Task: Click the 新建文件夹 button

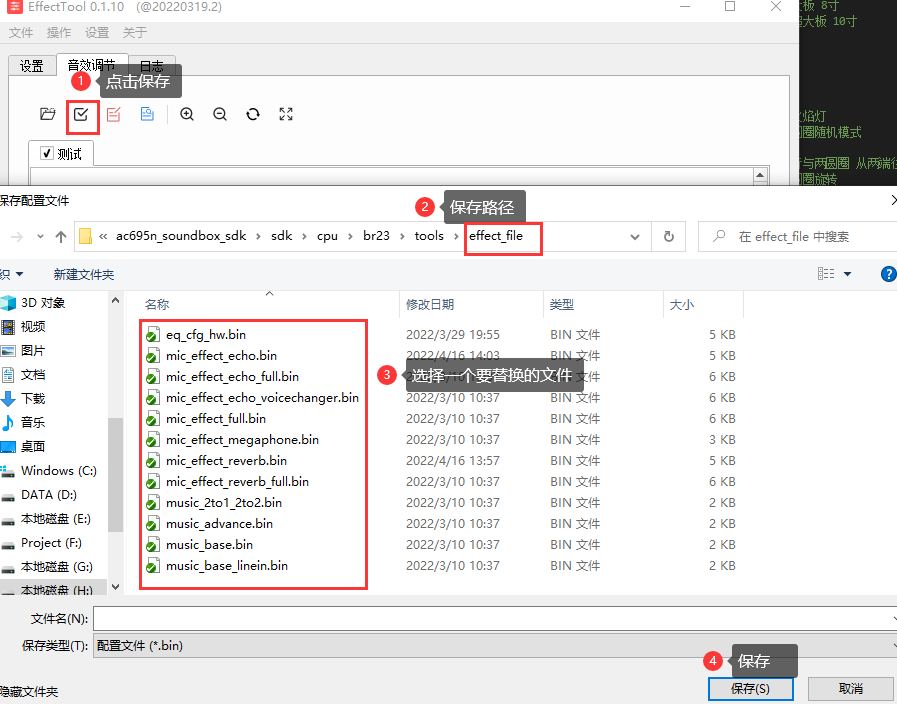Action: pyautogui.click(x=84, y=275)
